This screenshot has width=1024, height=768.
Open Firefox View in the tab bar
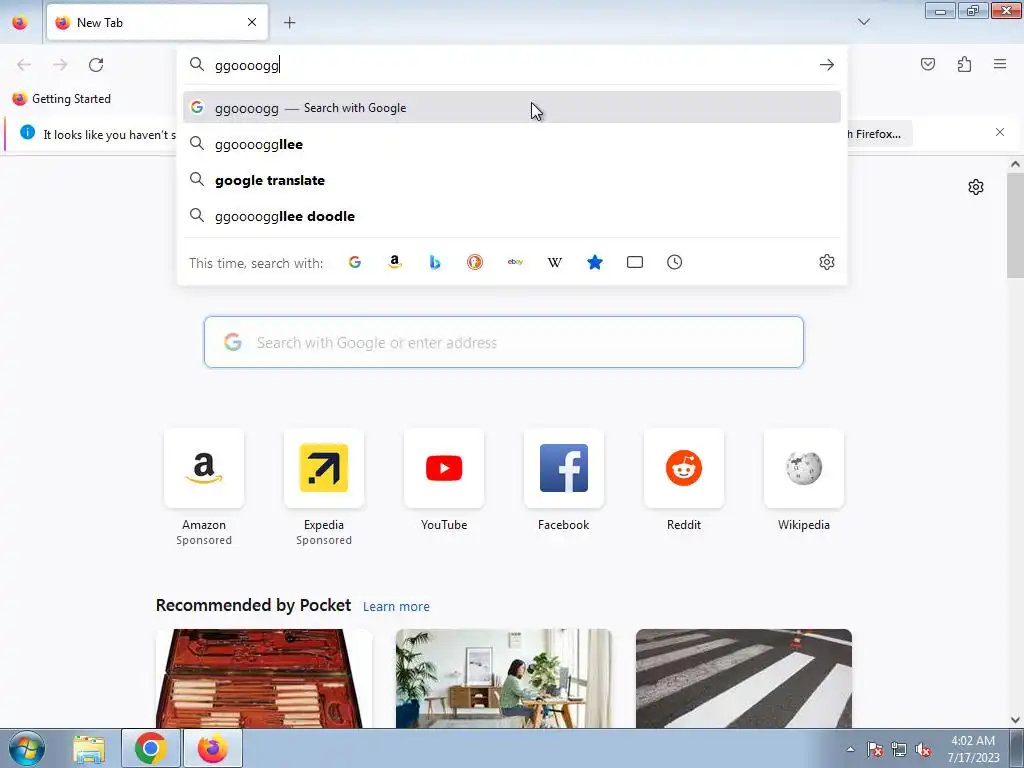(20, 23)
